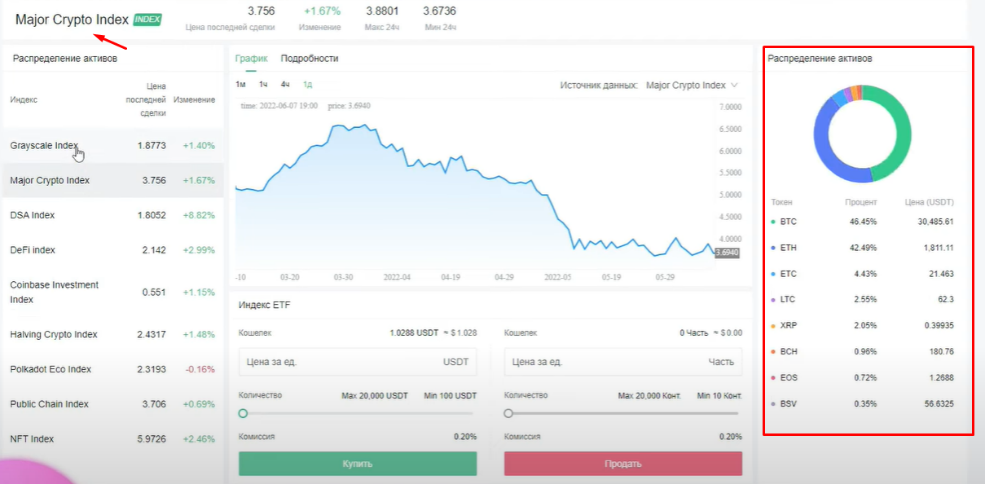The height and width of the screenshot is (484, 985).
Task: Click the ETH blue legend dot
Action: (773, 248)
